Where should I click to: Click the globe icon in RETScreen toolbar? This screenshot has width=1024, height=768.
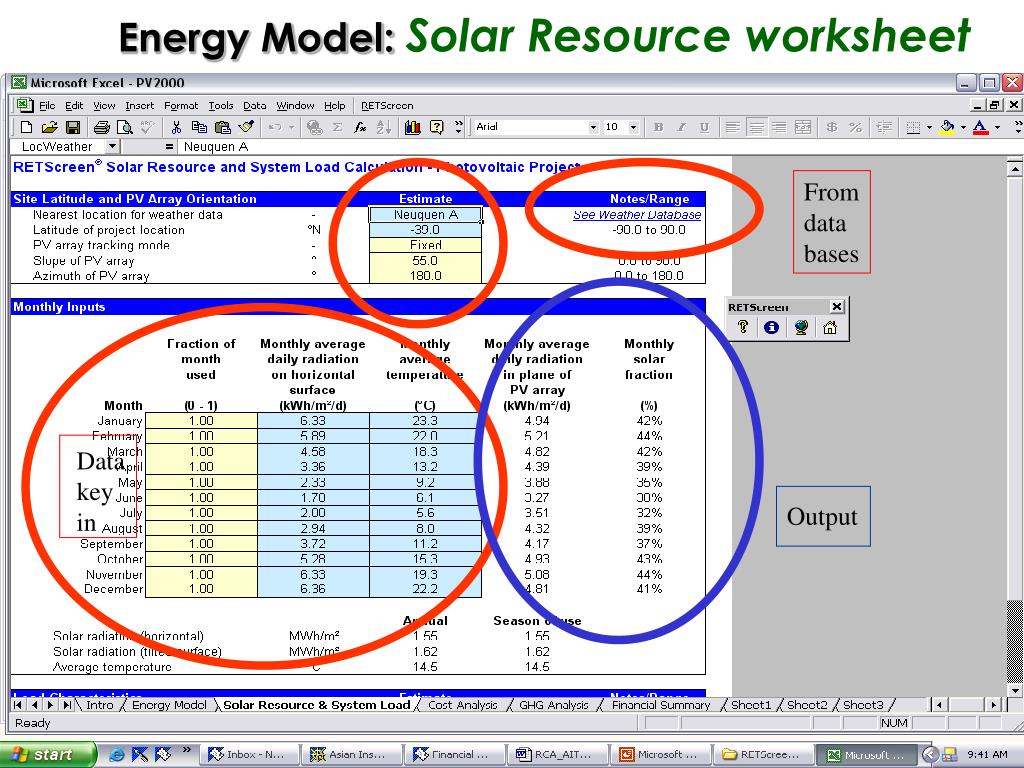[x=801, y=327]
